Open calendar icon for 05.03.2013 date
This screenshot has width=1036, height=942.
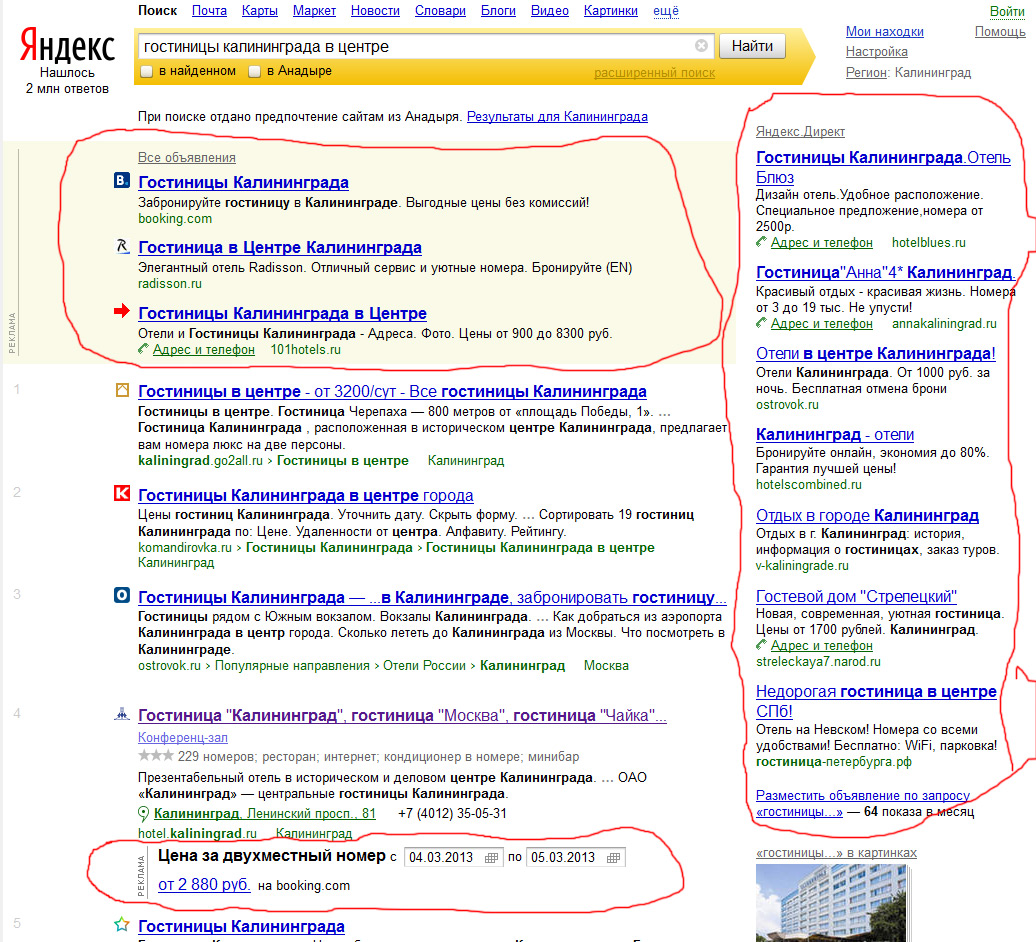[613, 857]
